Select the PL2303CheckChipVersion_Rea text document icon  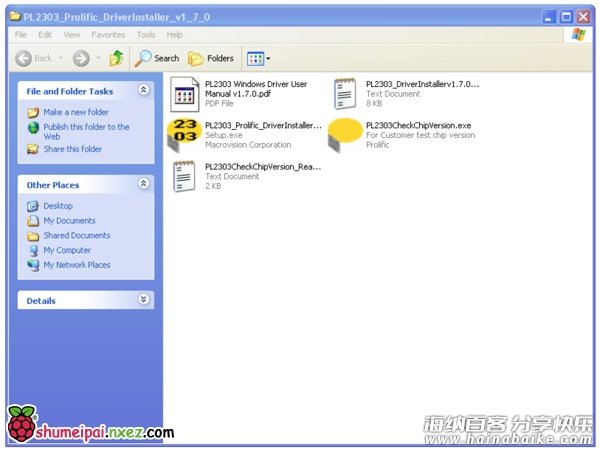184,176
